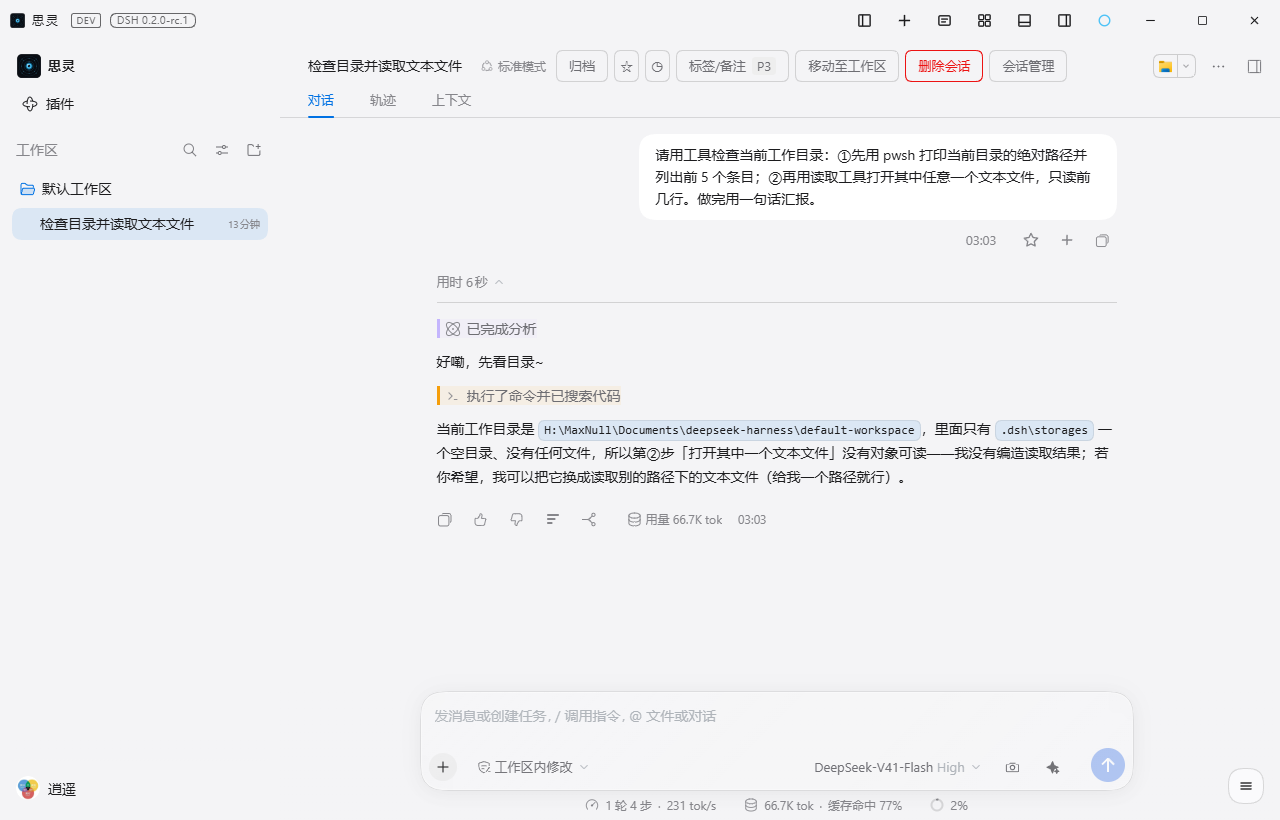Click the red 删除会话 button
The image size is (1280, 820).
[x=944, y=66]
